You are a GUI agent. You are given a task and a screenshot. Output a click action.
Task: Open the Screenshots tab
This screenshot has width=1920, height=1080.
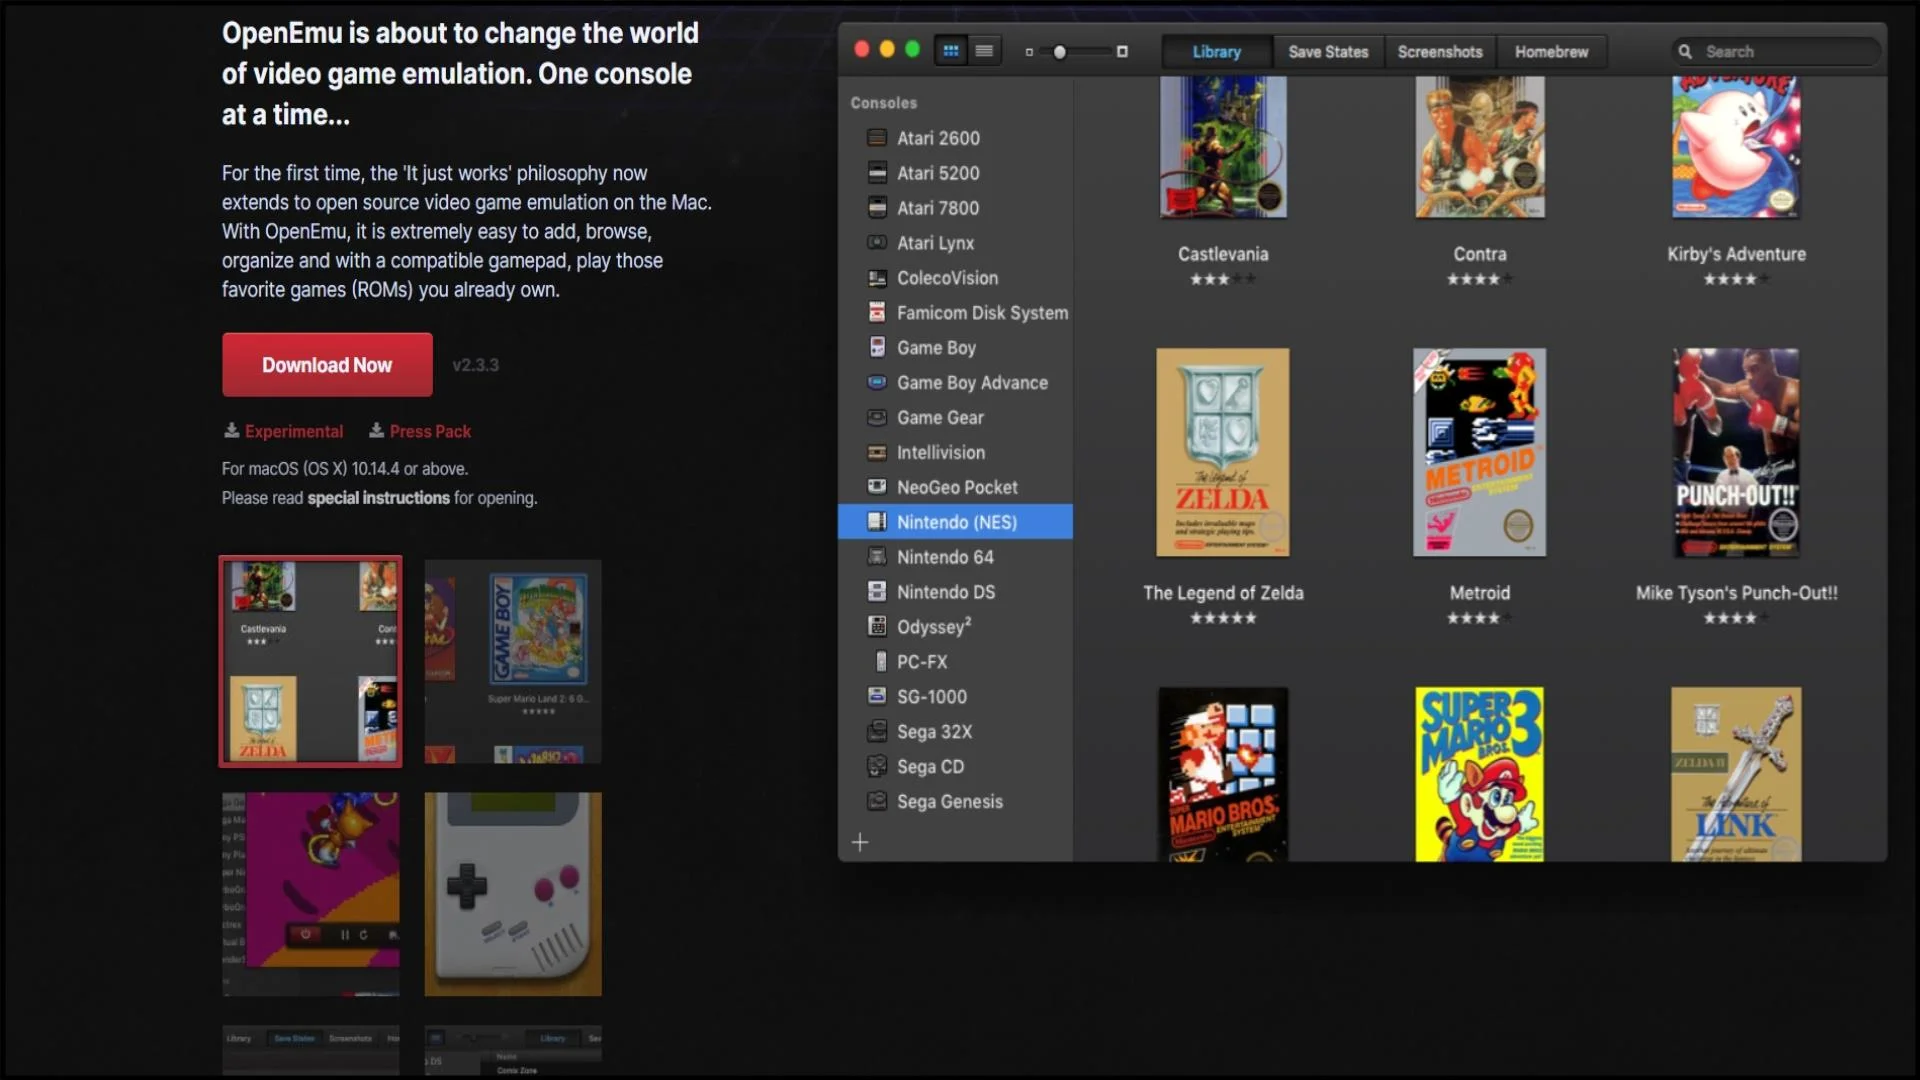coord(1440,52)
